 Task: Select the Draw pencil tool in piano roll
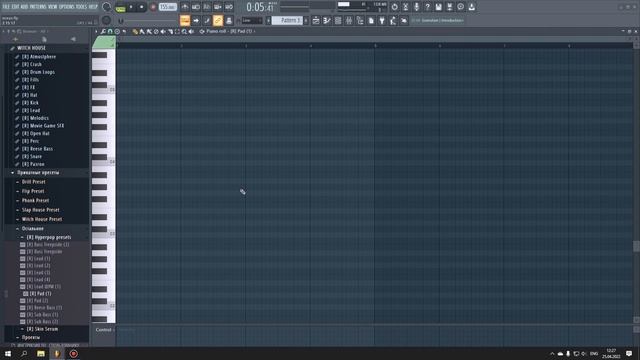136,31
